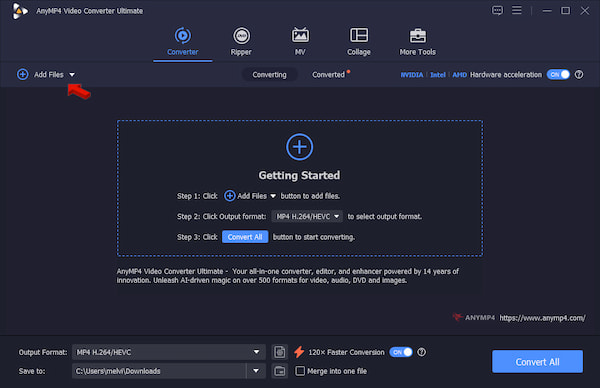Viewport: 600px width, 388px height.
Task: Click the Getting Started heading
Action: (x=299, y=175)
